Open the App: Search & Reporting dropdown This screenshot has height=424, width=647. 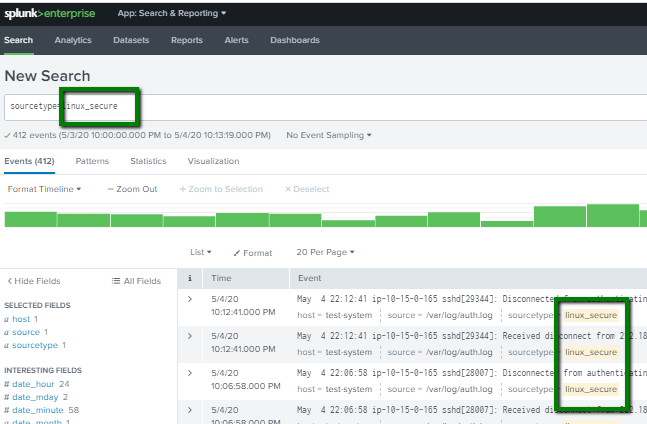[x=172, y=13]
